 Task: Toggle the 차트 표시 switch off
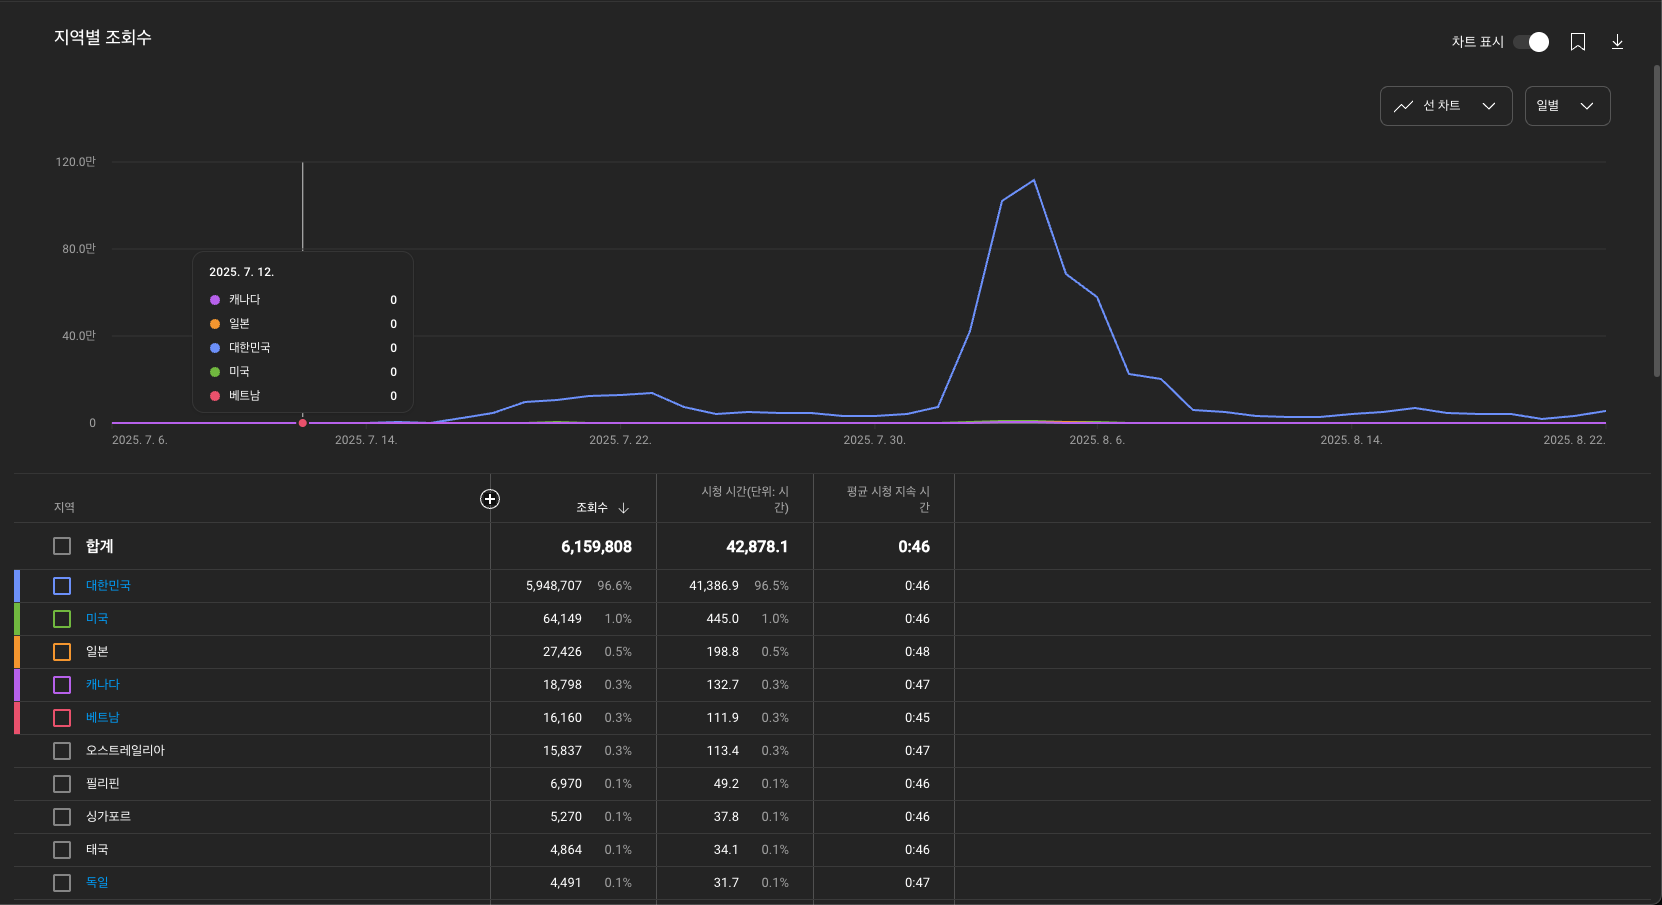click(1531, 42)
